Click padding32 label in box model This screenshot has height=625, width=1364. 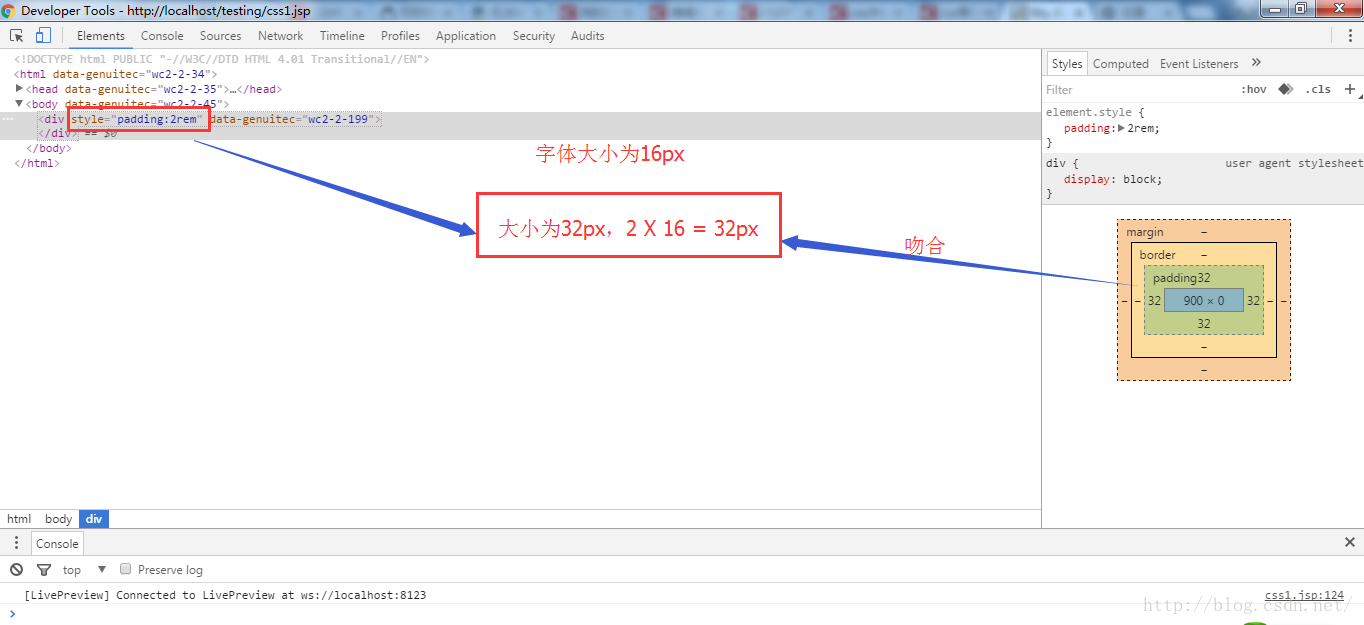tap(1182, 278)
